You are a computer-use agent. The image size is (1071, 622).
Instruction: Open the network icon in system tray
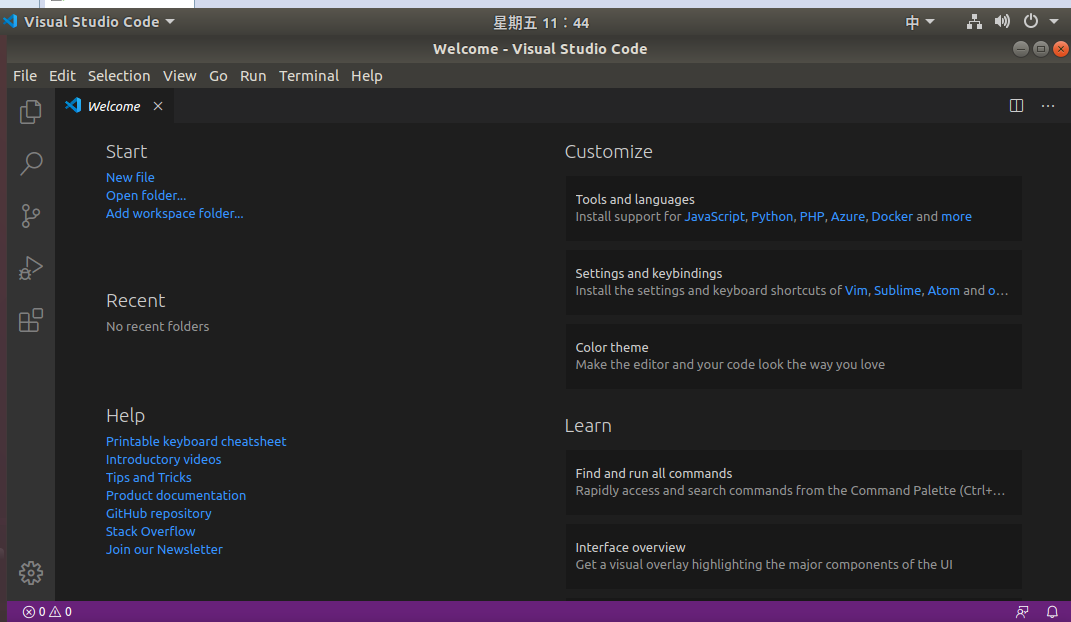[974, 22]
